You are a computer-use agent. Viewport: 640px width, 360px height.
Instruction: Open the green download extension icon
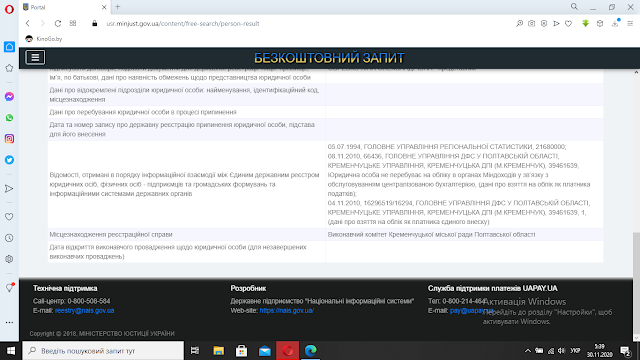tap(585, 24)
